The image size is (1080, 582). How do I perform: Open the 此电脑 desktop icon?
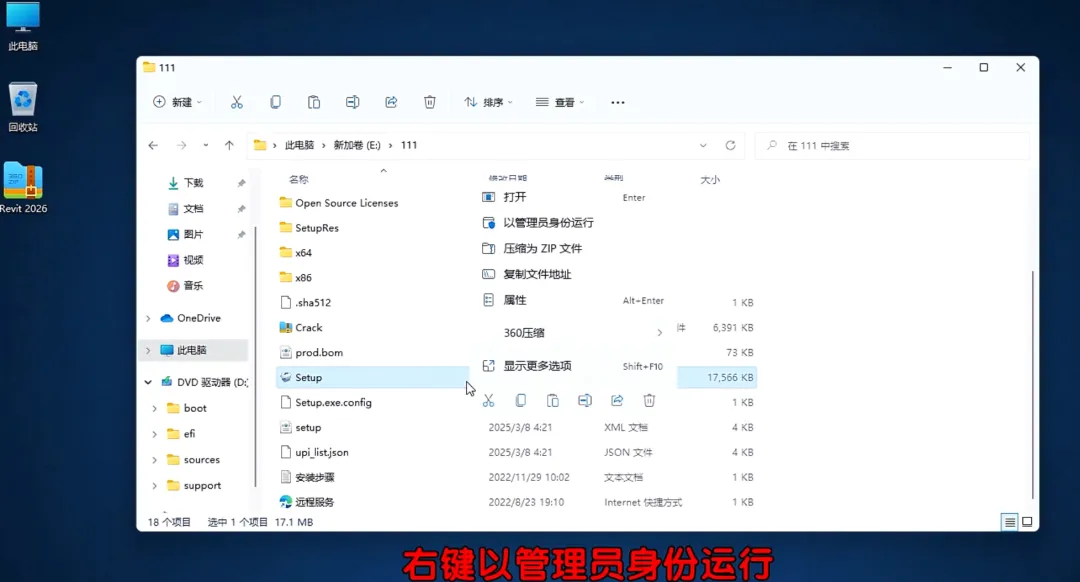(x=23, y=27)
